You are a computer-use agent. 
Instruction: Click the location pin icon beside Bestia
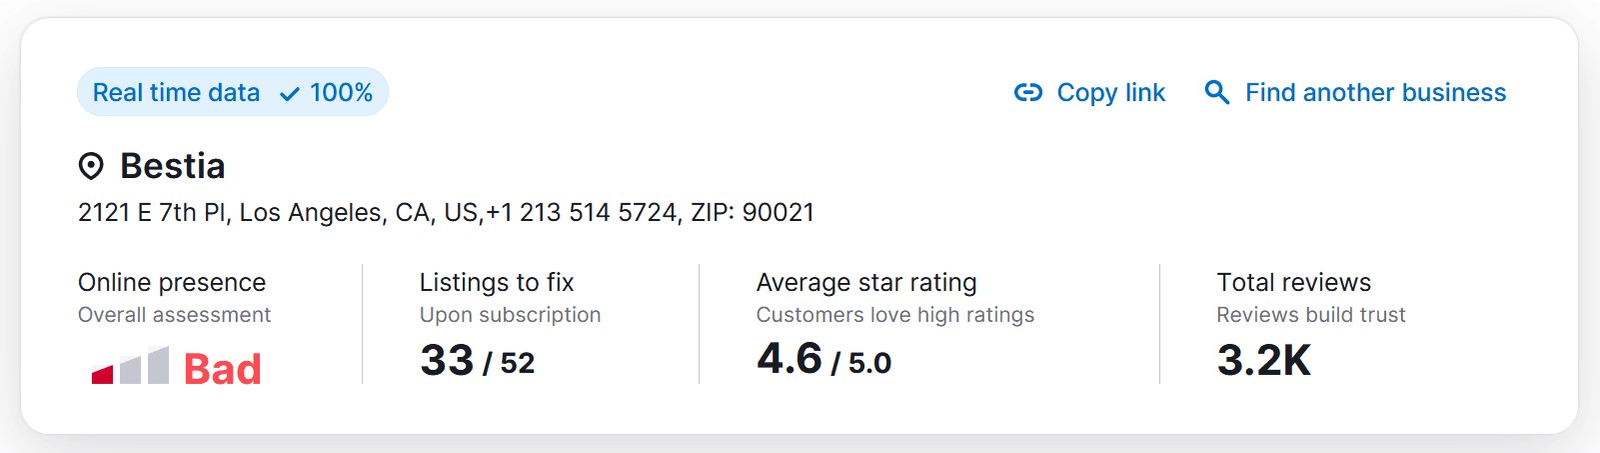click(91, 166)
